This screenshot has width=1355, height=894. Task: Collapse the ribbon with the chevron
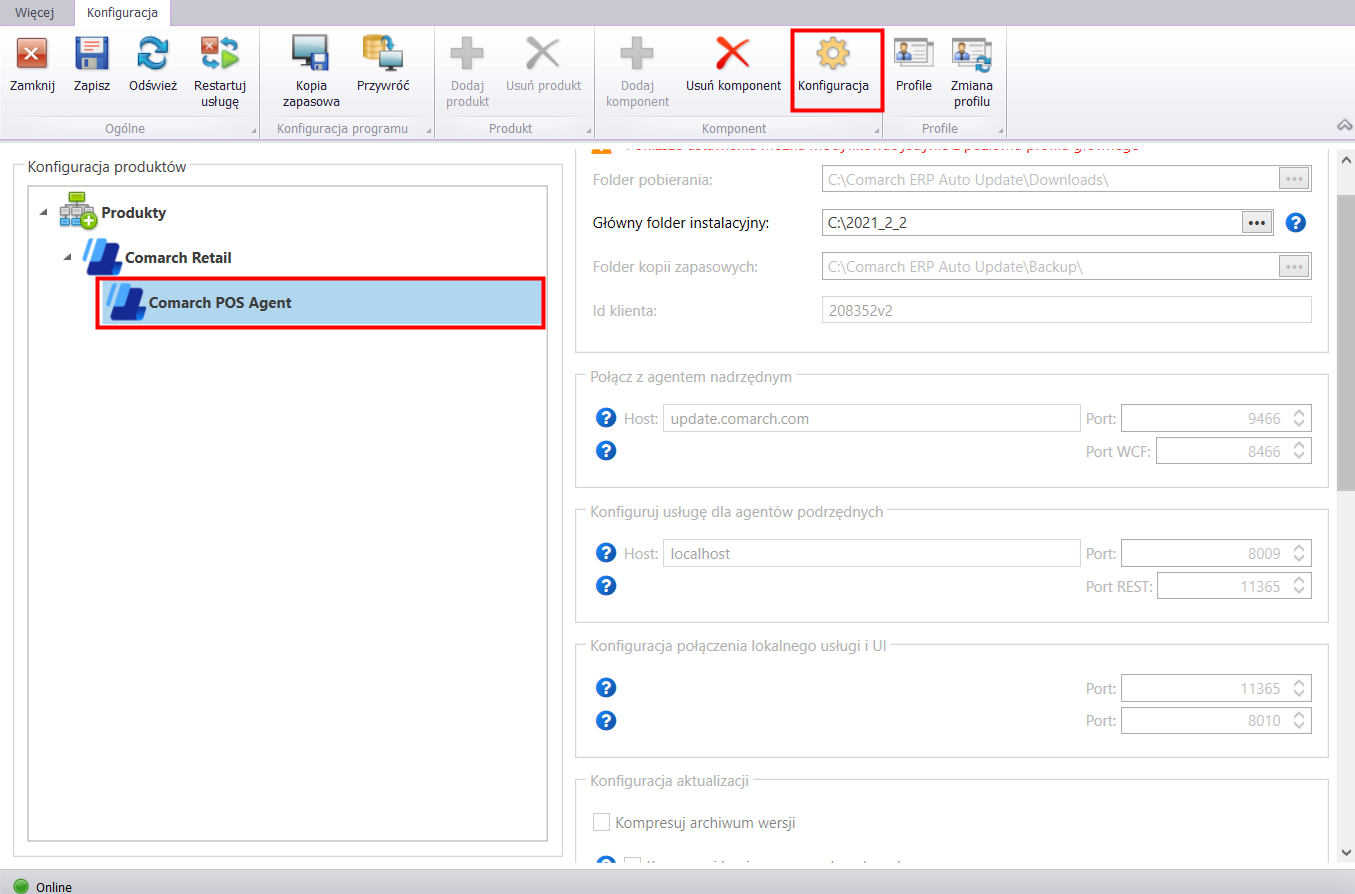click(x=1343, y=124)
